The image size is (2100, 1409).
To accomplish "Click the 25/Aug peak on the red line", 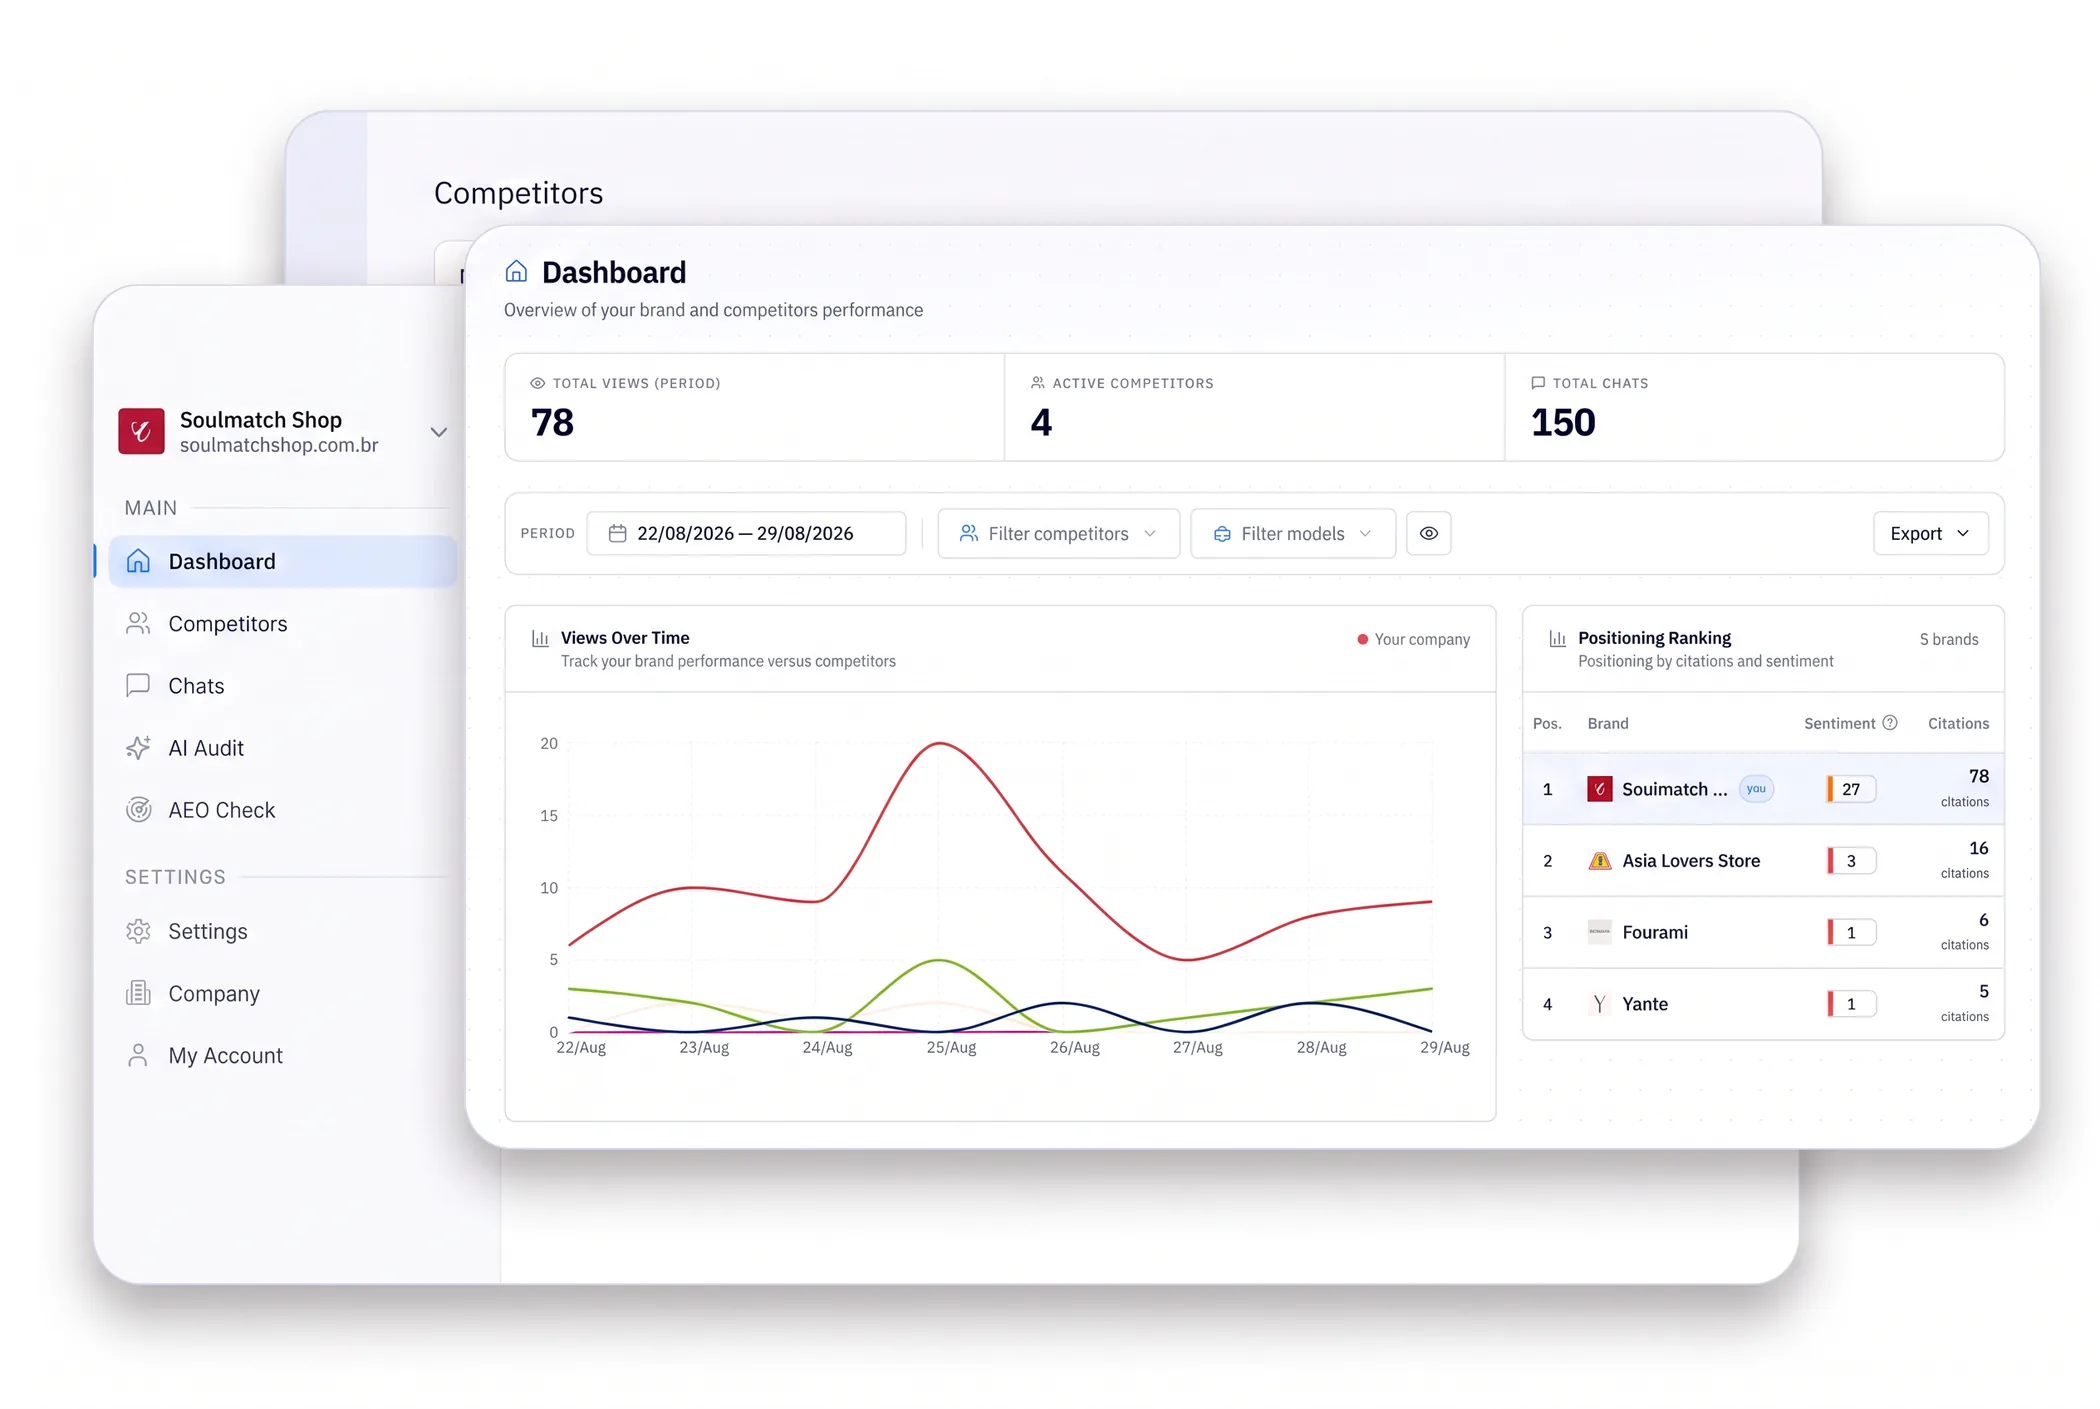I will click(940, 743).
